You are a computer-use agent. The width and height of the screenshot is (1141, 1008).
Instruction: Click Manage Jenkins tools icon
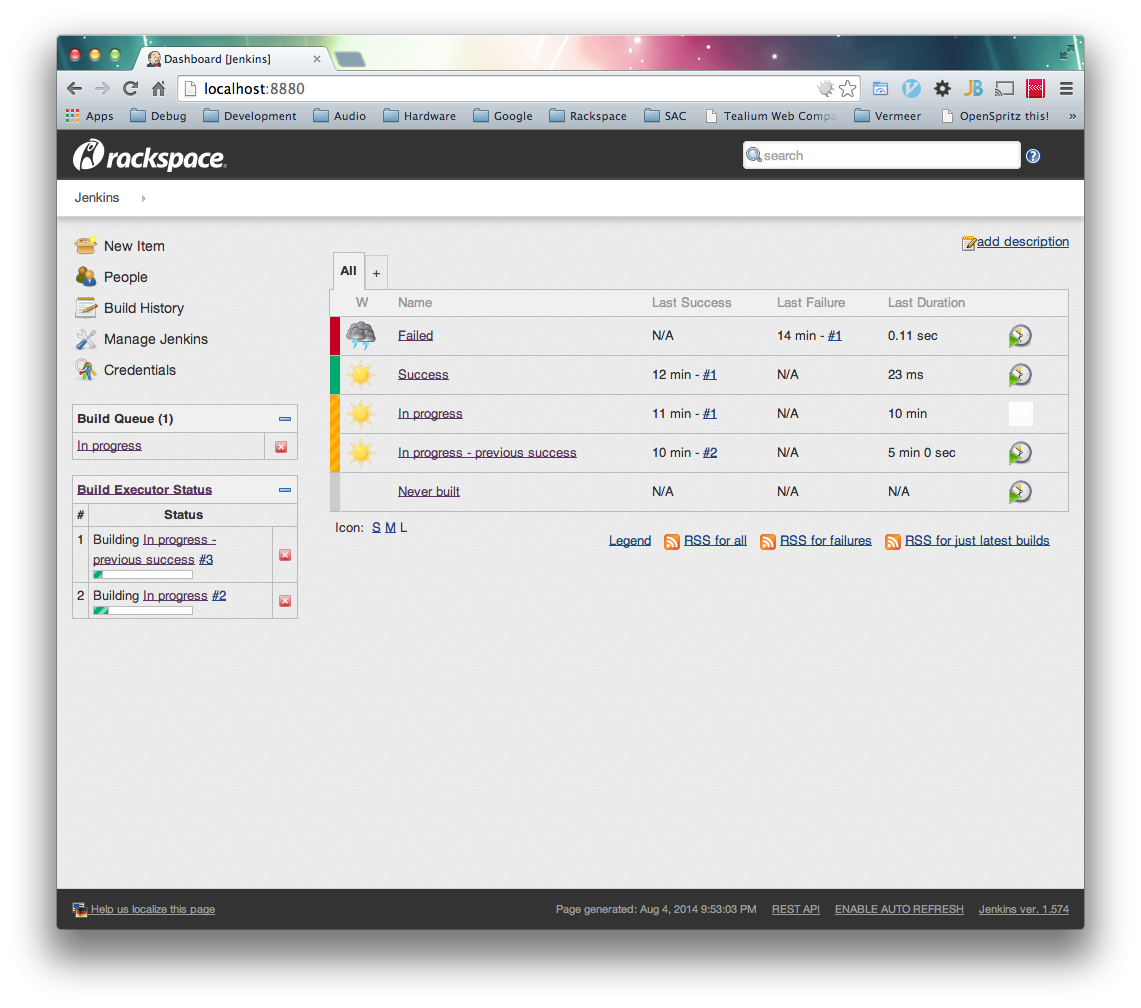(x=85, y=339)
